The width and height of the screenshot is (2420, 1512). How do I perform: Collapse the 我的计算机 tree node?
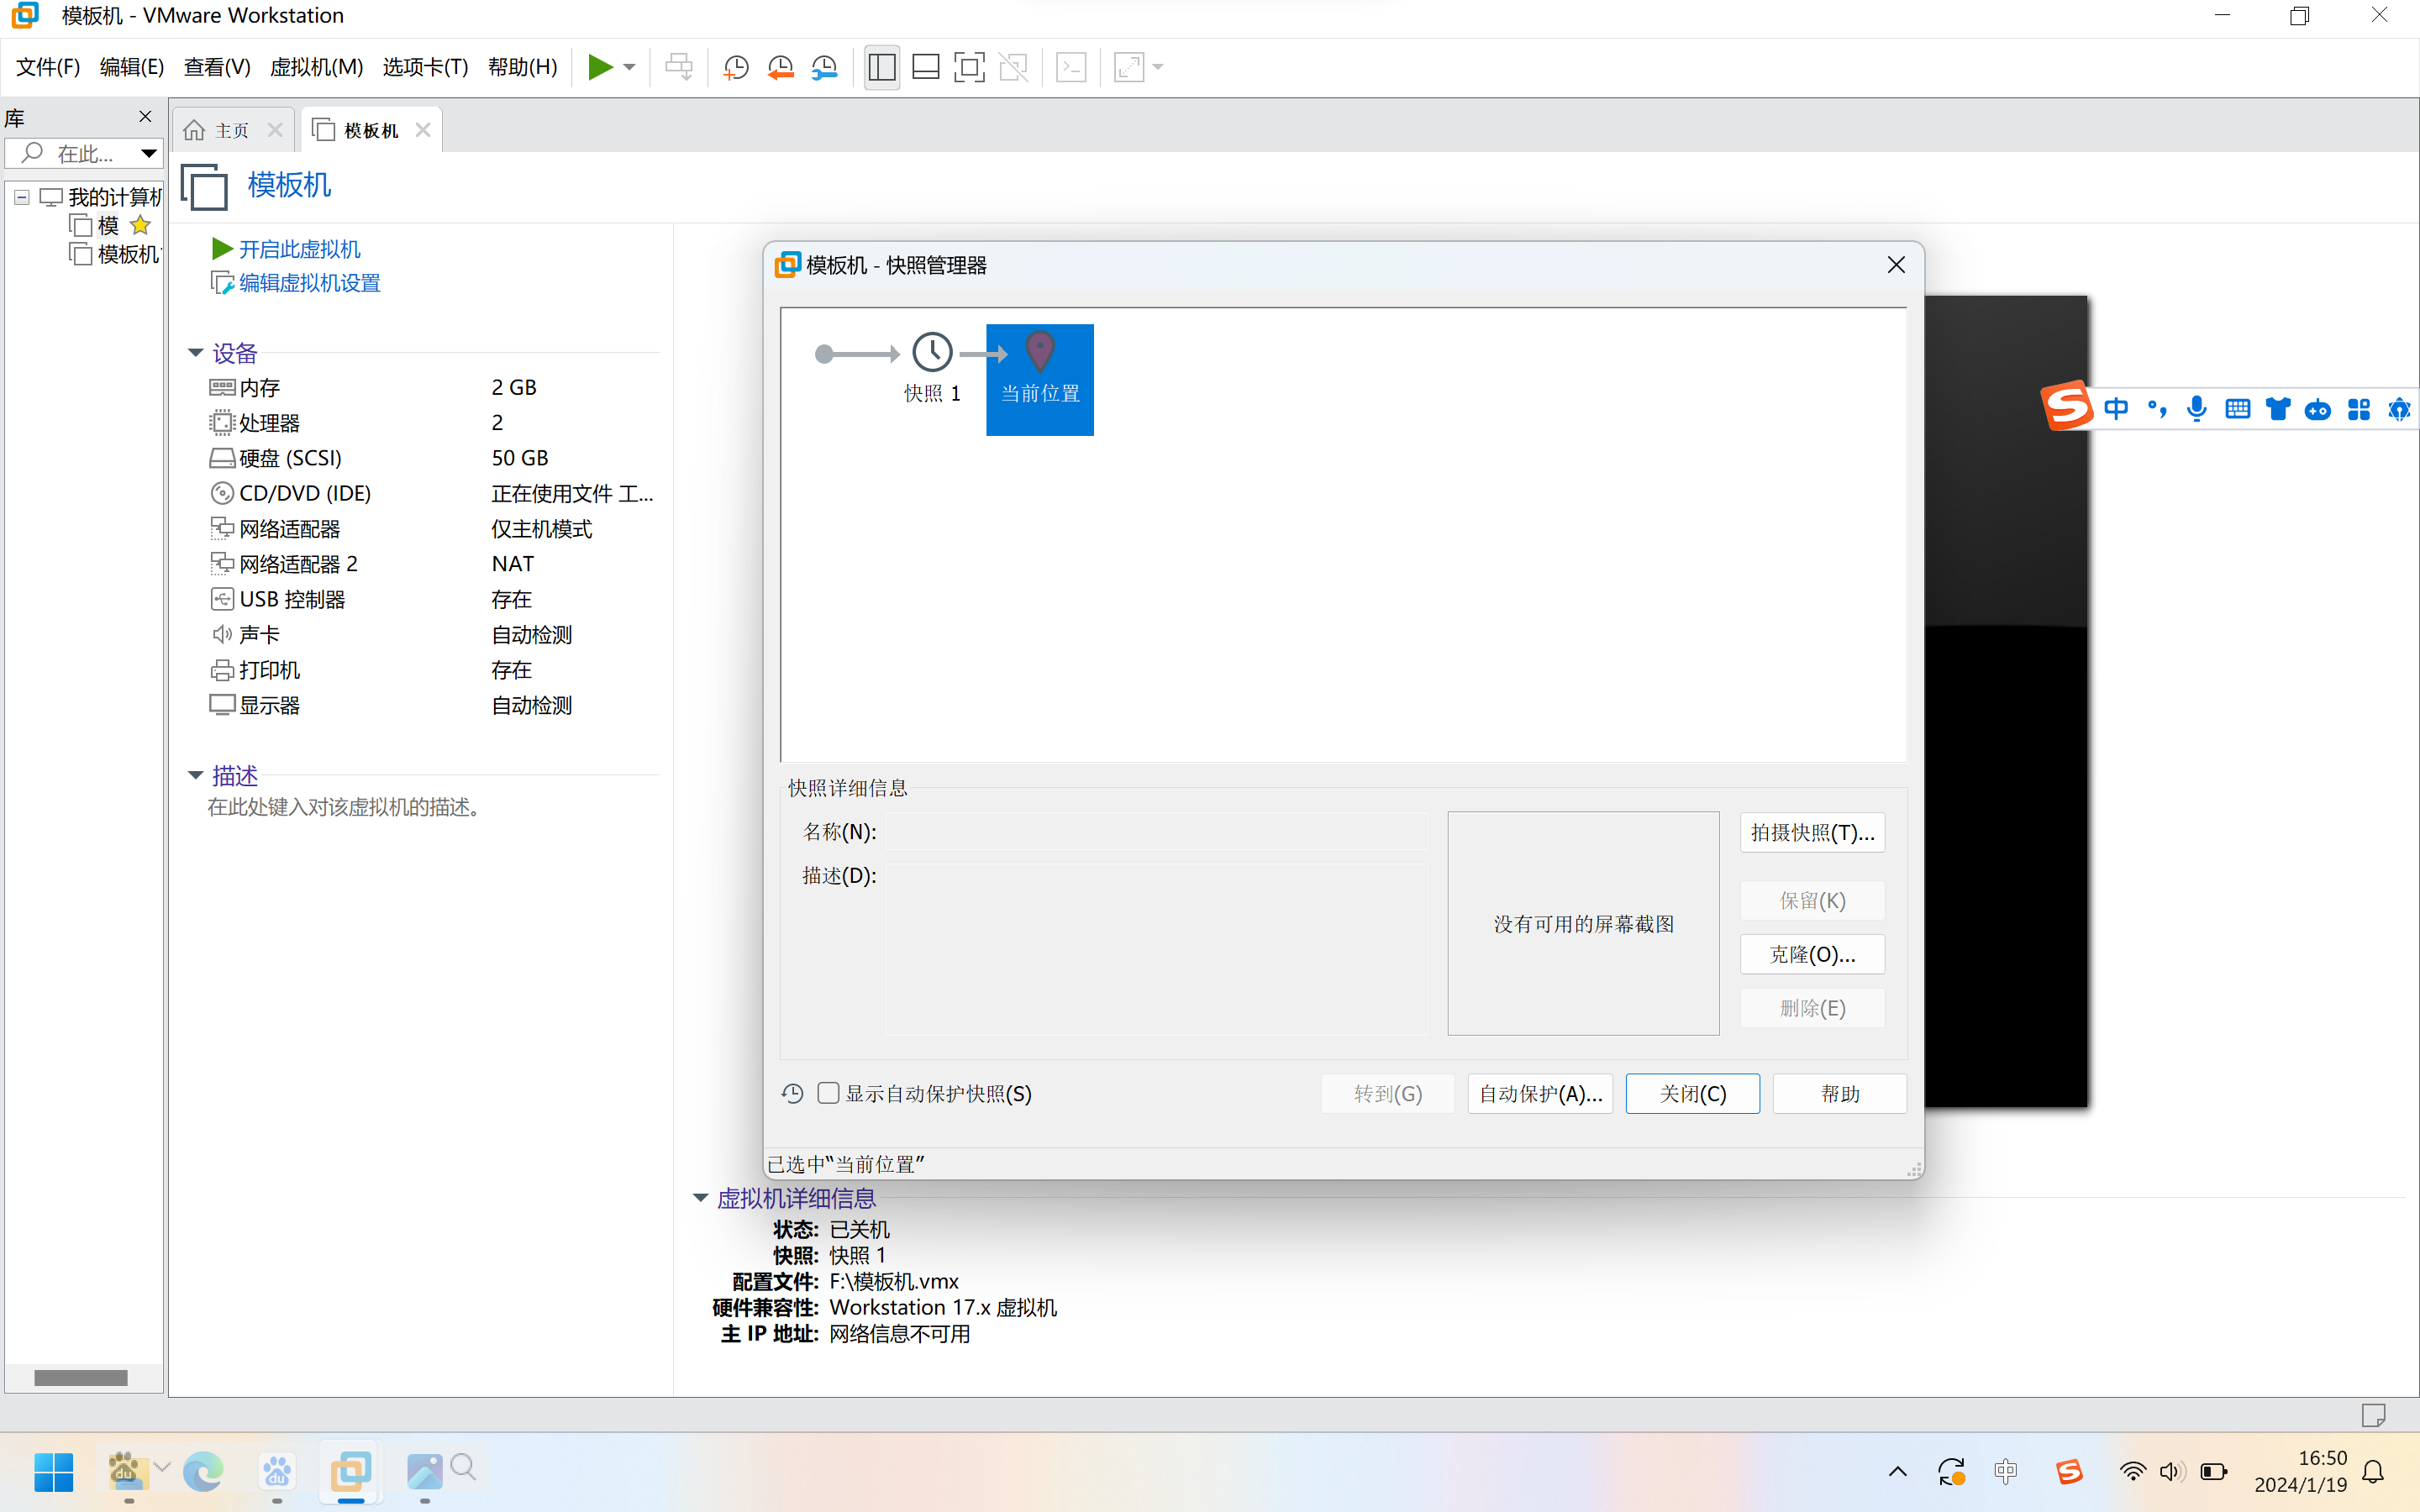21,197
